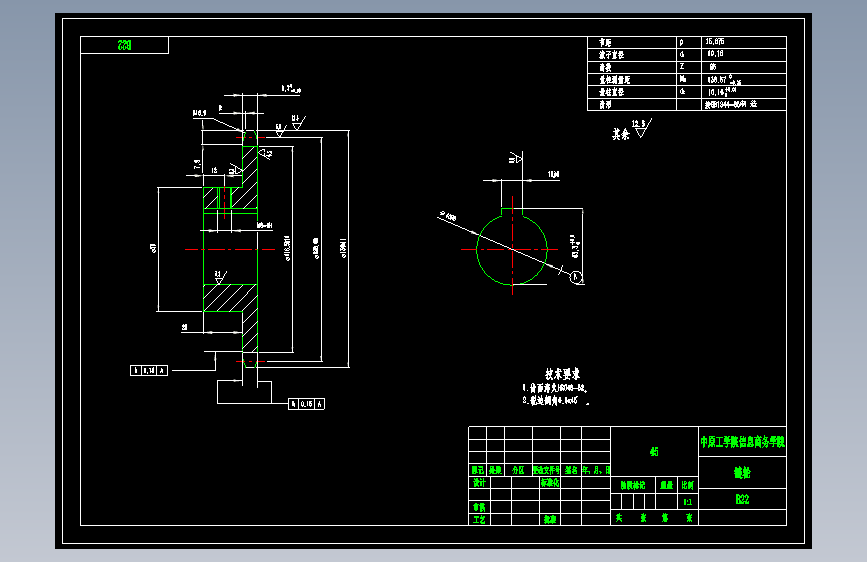Click the datum A circle on the keyway view
The height and width of the screenshot is (562, 867).
576,277
